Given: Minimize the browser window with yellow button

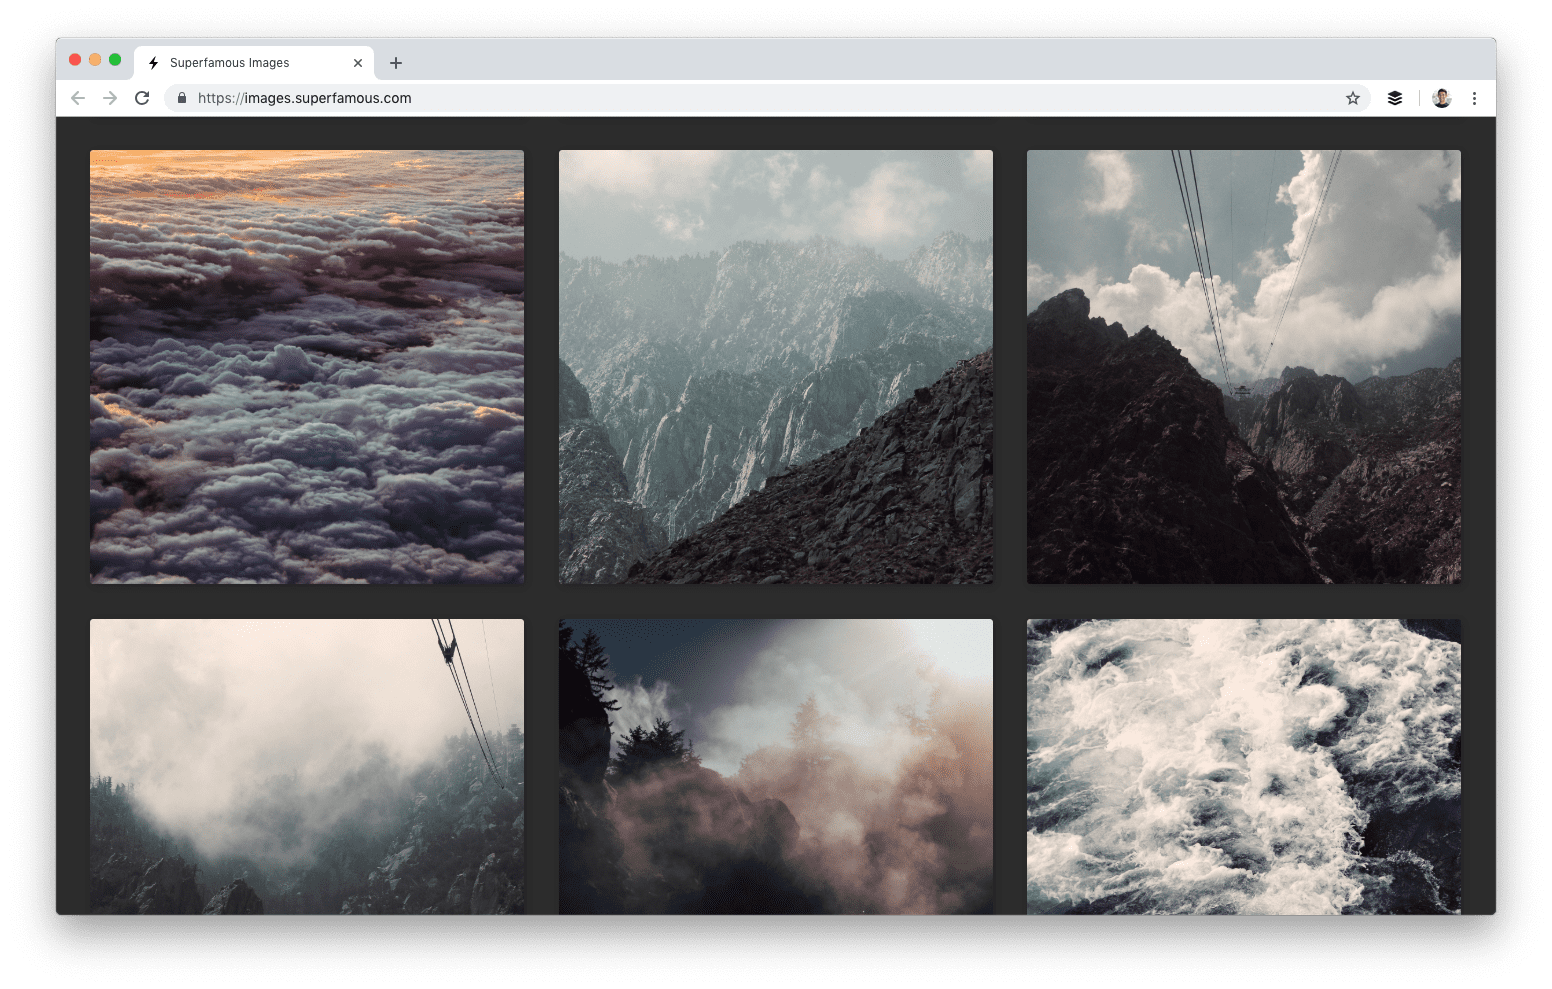Looking at the screenshot, I should tap(95, 60).
